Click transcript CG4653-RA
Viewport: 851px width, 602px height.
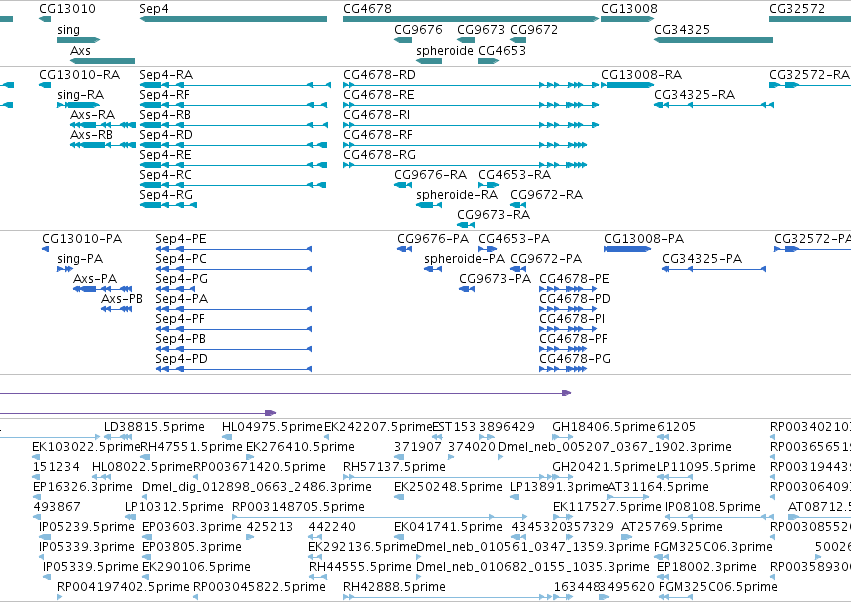[488, 185]
